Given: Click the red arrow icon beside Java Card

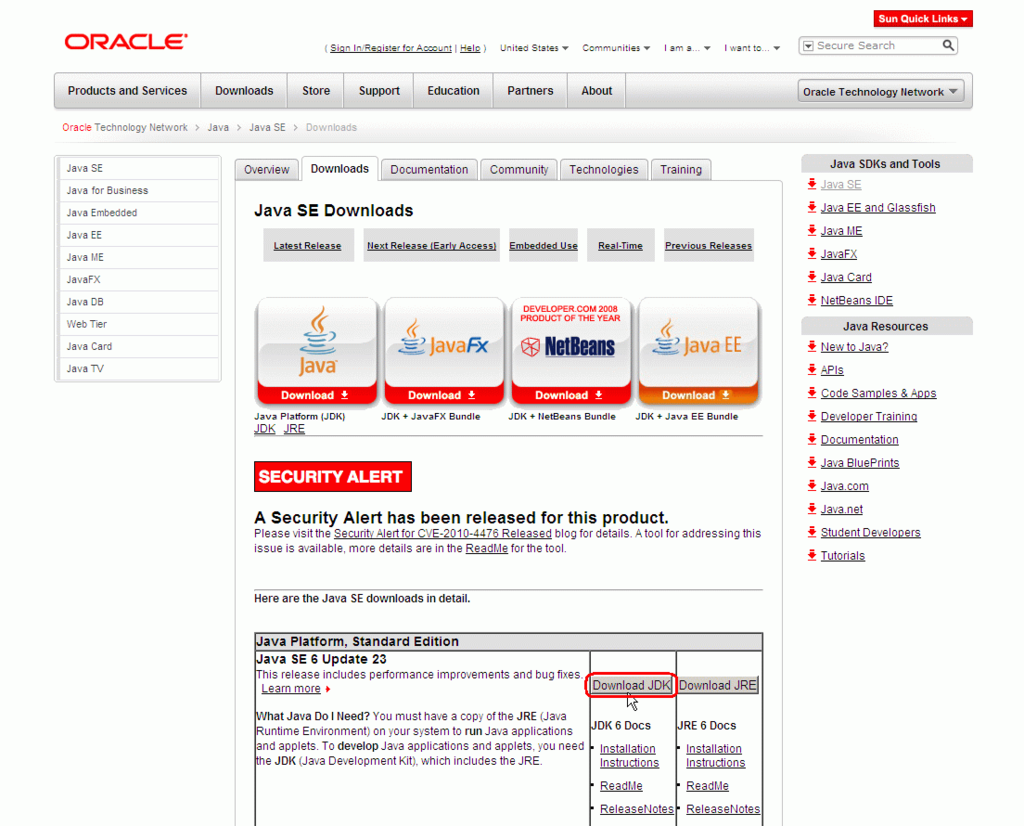Looking at the screenshot, I should click(x=812, y=277).
